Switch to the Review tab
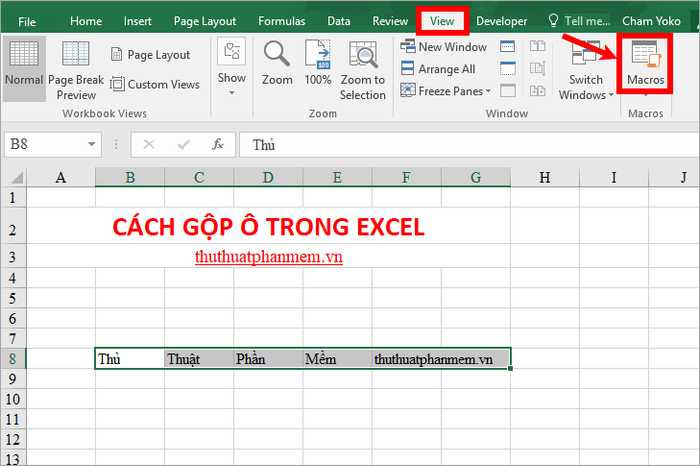 point(390,21)
